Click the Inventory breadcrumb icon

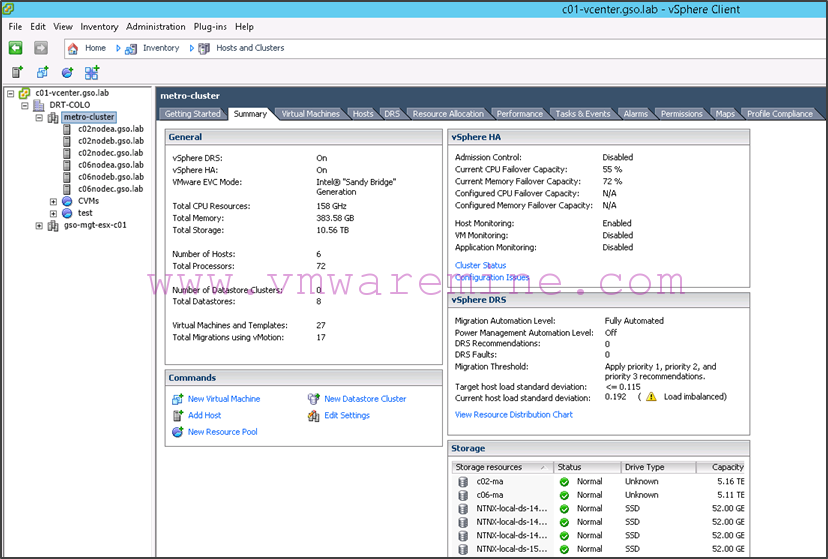click(131, 49)
